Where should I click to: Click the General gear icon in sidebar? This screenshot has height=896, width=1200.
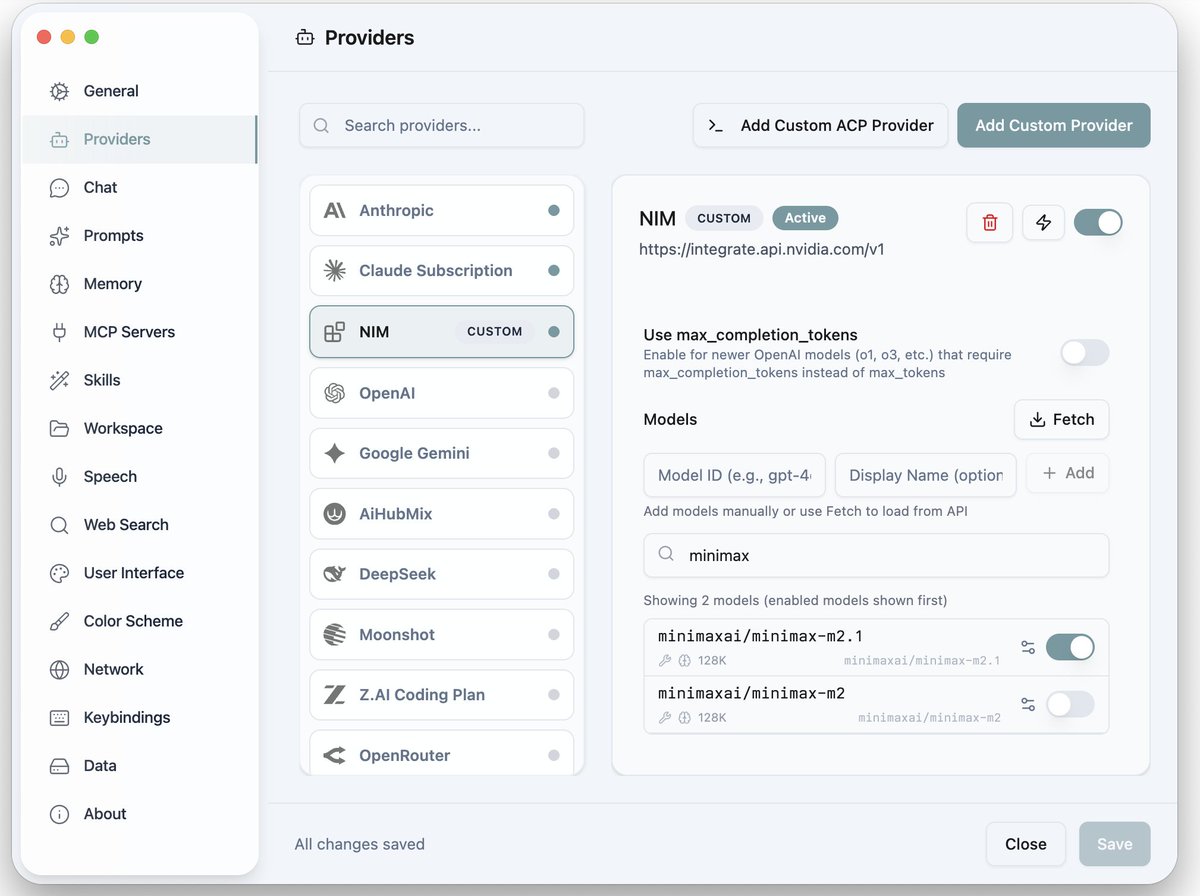click(59, 91)
